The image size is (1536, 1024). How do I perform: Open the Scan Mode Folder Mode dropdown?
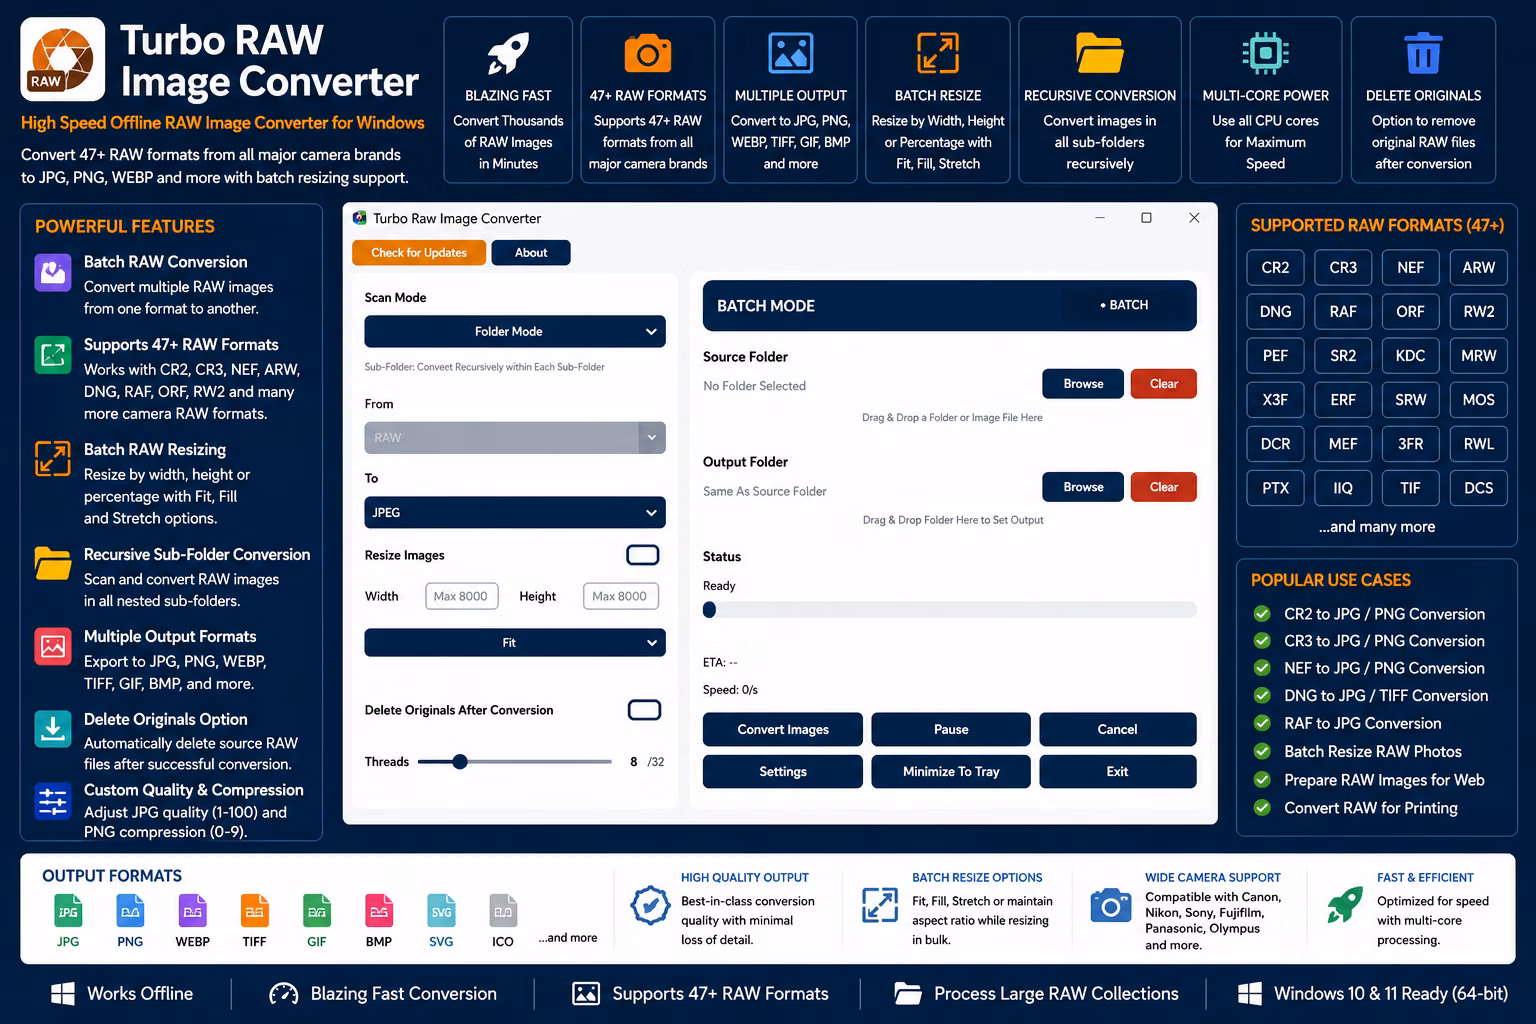pyautogui.click(x=515, y=332)
